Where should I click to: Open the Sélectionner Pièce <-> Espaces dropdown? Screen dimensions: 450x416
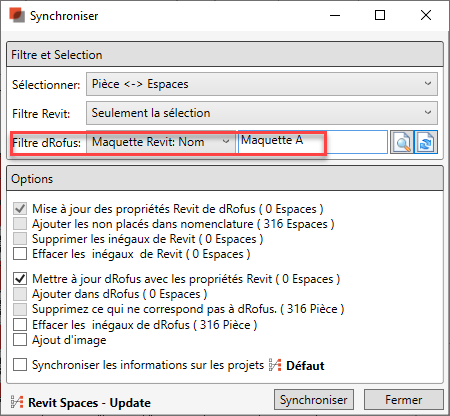tap(262, 84)
